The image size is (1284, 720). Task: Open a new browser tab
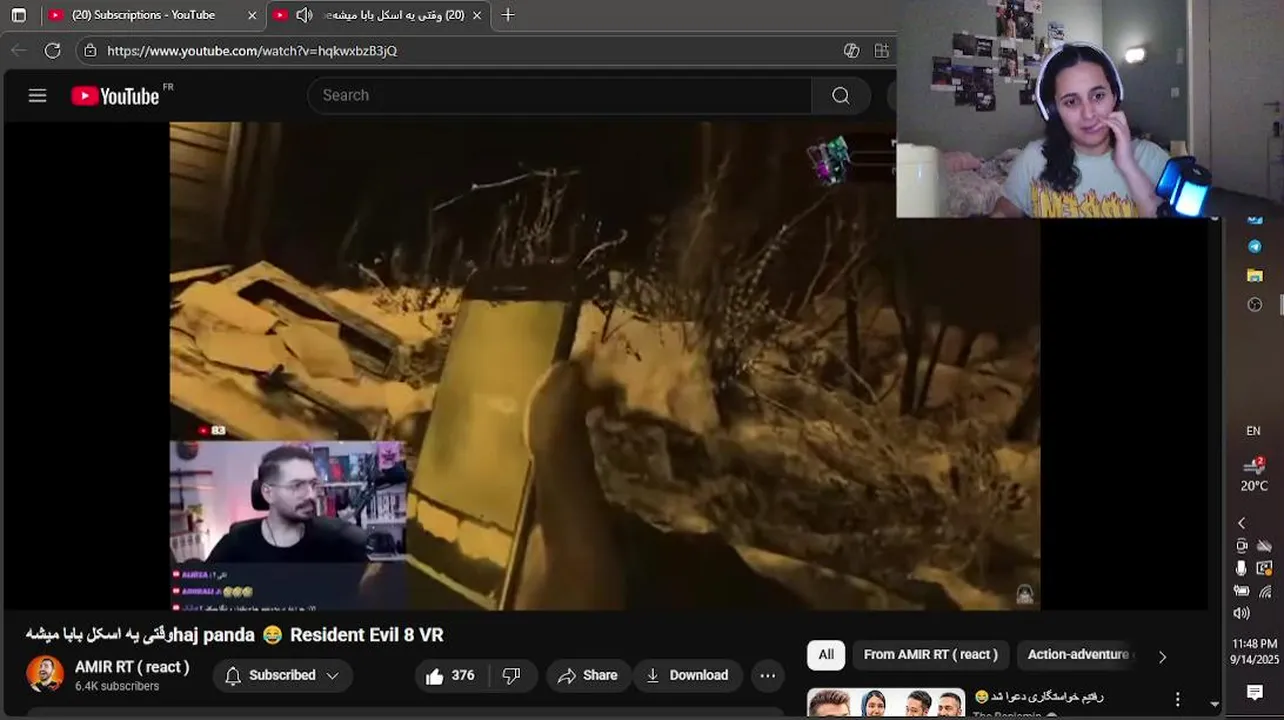[508, 15]
